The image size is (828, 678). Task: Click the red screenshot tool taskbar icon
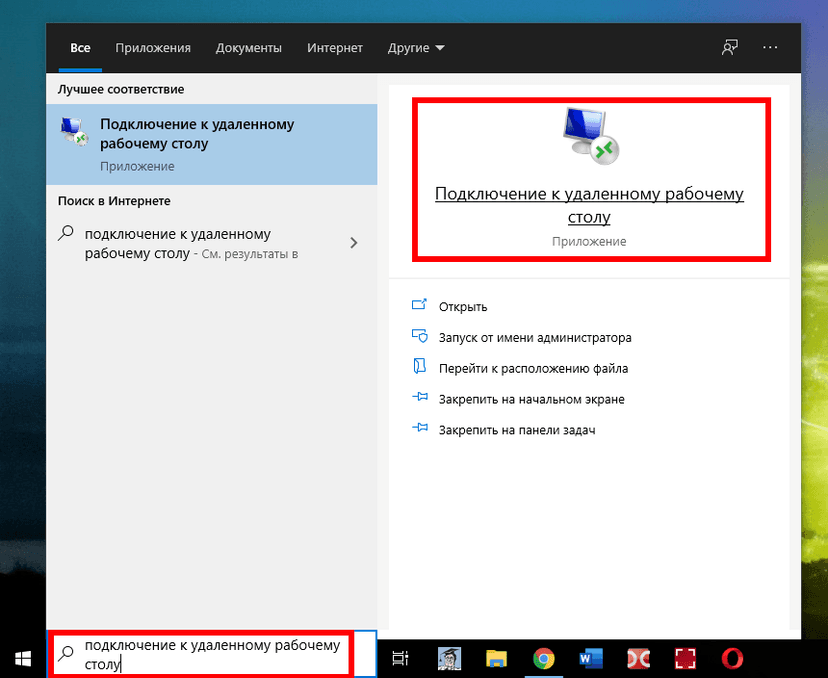click(x=685, y=657)
